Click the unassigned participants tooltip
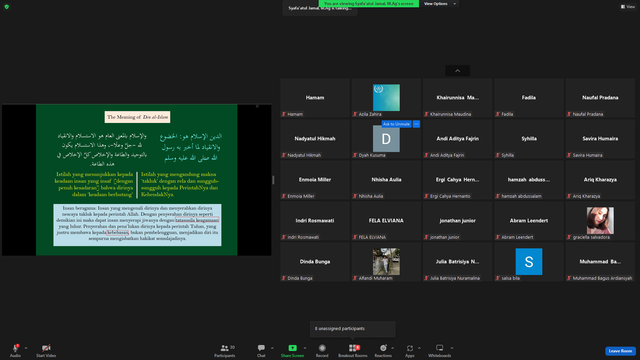The height and width of the screenshot is (360, 640). tap(353, 329)
